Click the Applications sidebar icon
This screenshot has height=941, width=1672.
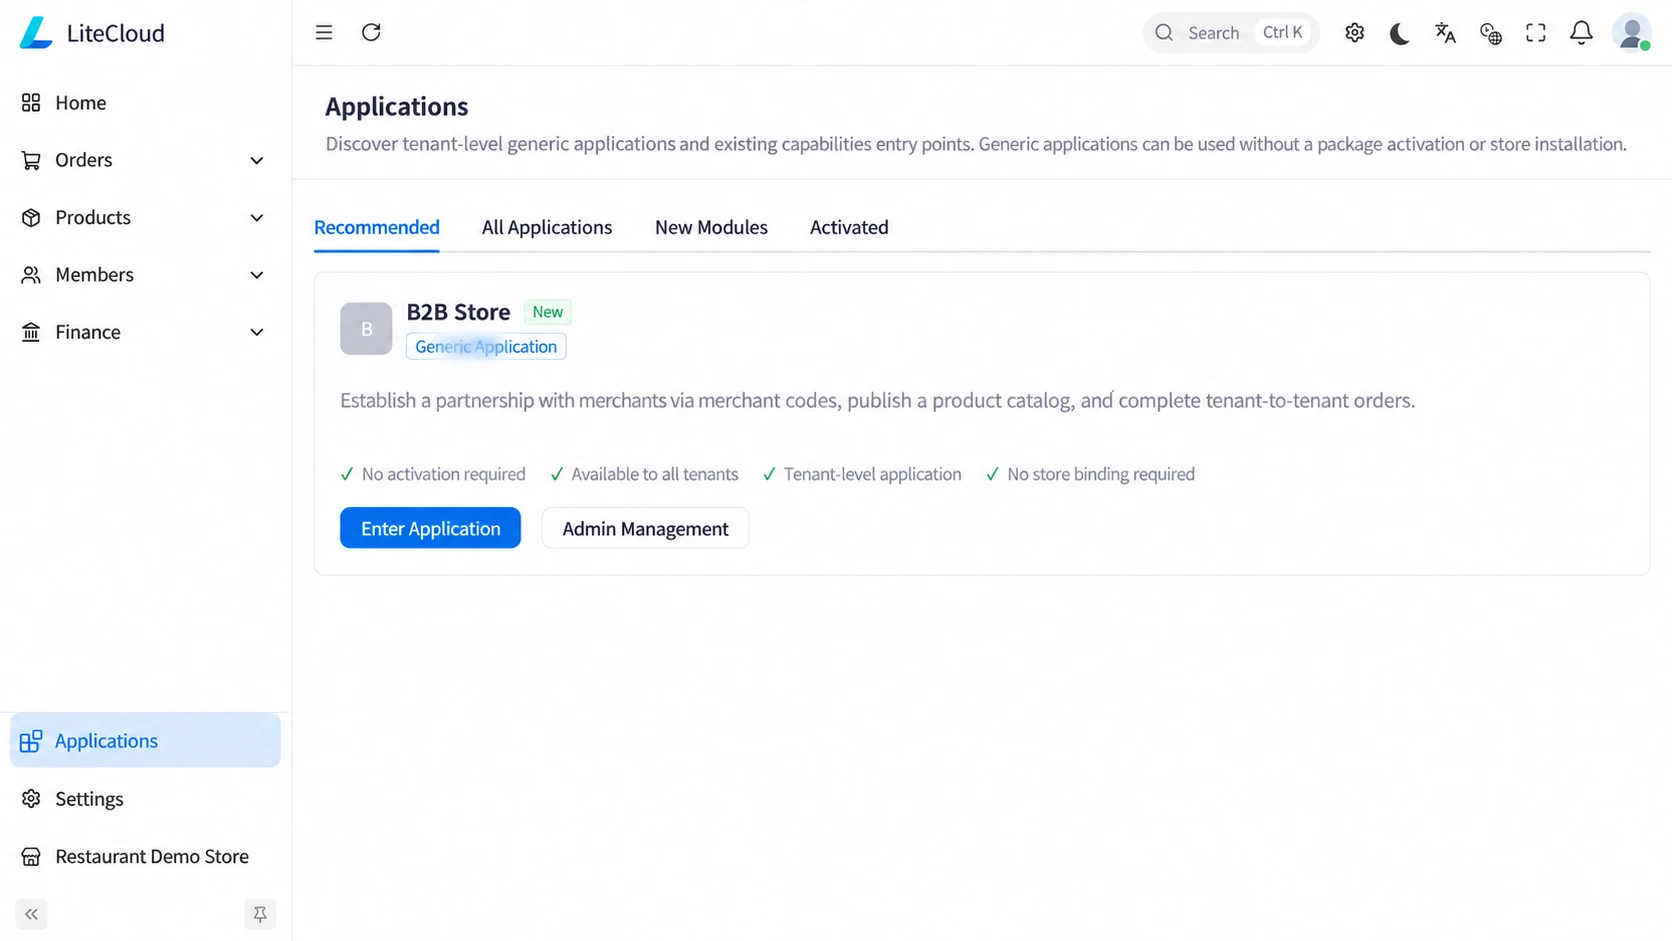pos(31,741)
